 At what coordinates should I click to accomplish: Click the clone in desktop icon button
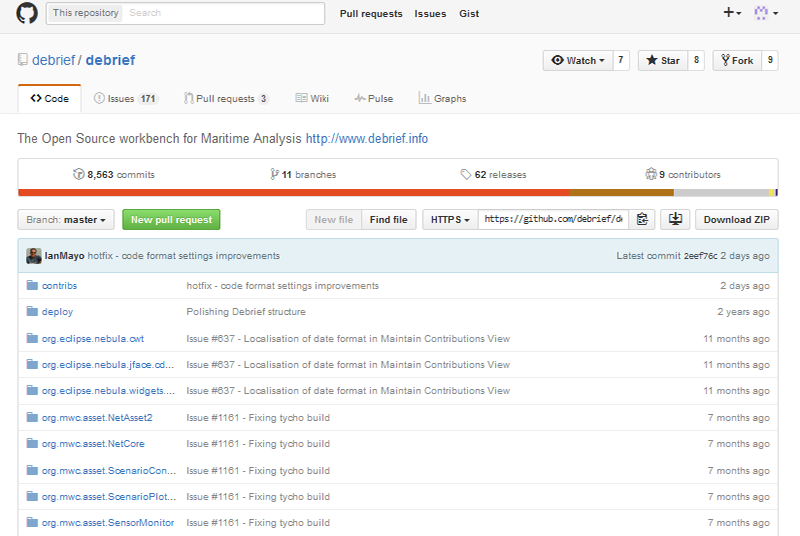(675, 219)
